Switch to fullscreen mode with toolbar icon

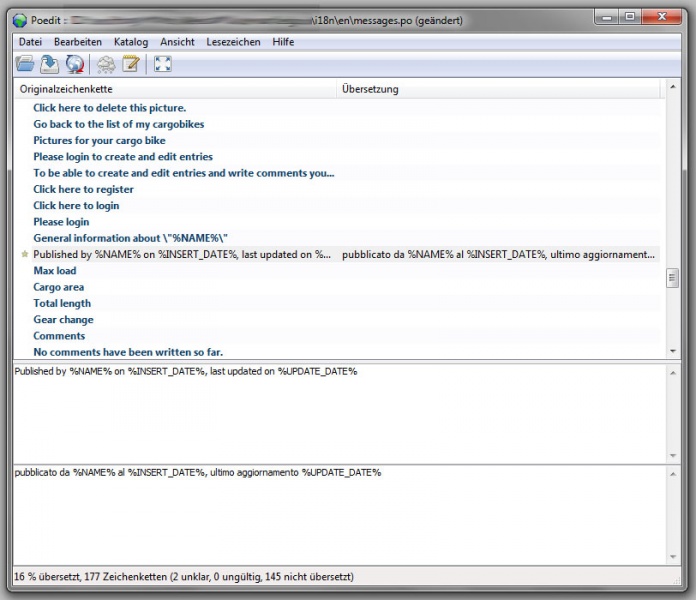[163, 65]
